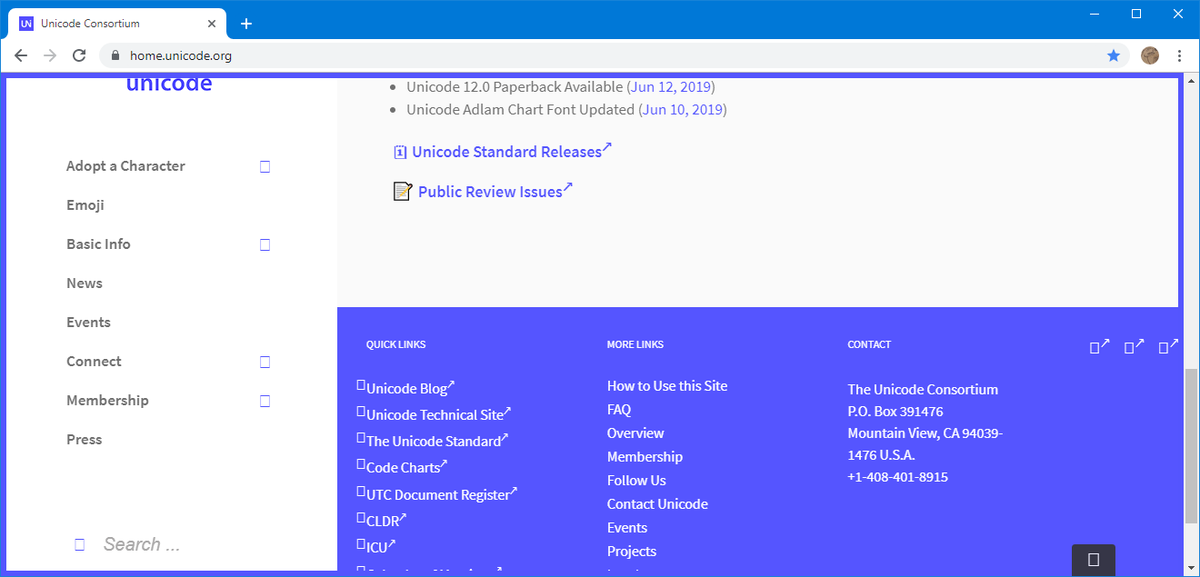The image size is (1200, 577).
Task: Click the back-to-top button at bottom right
Action: tap(1093, 559)
